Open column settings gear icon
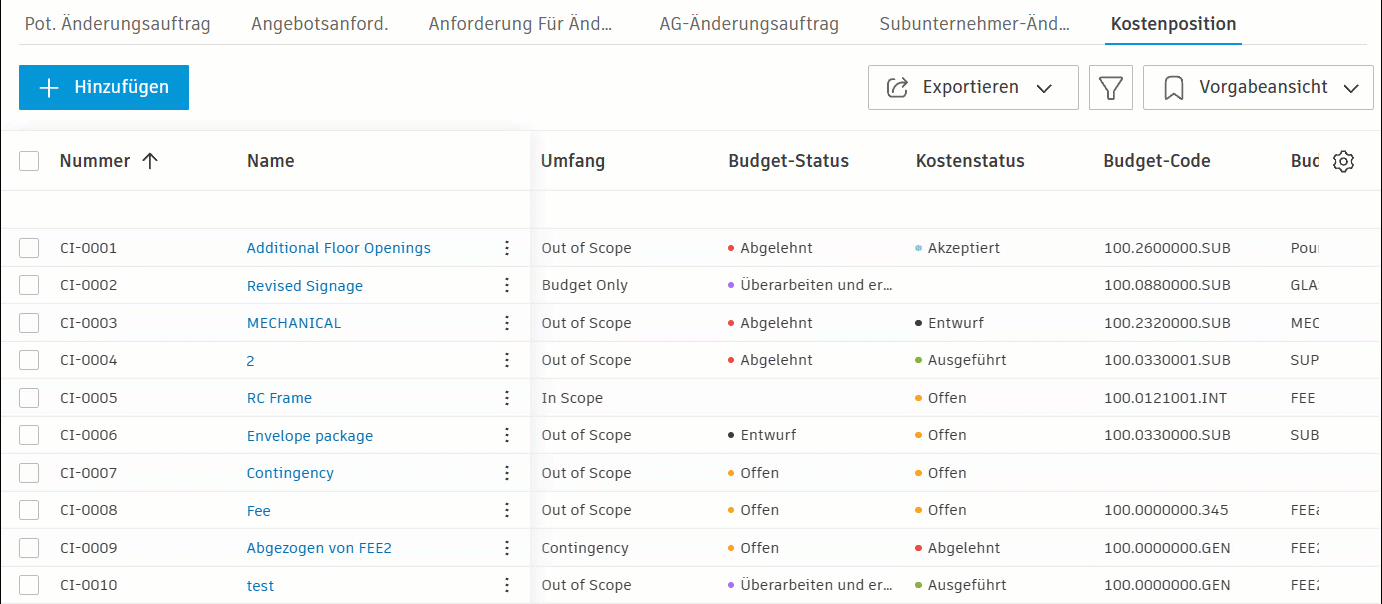The height and width of the screenshot is (604, 1382). pos(1344,162)
